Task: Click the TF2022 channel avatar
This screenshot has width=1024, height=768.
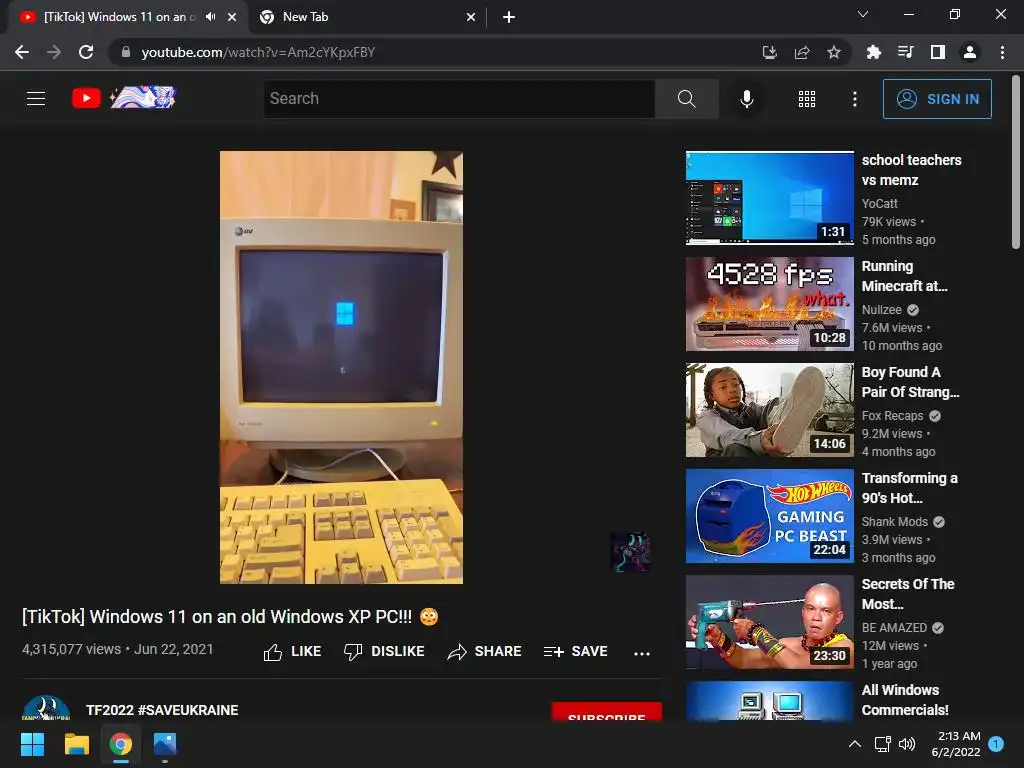Action: [46, 708]
